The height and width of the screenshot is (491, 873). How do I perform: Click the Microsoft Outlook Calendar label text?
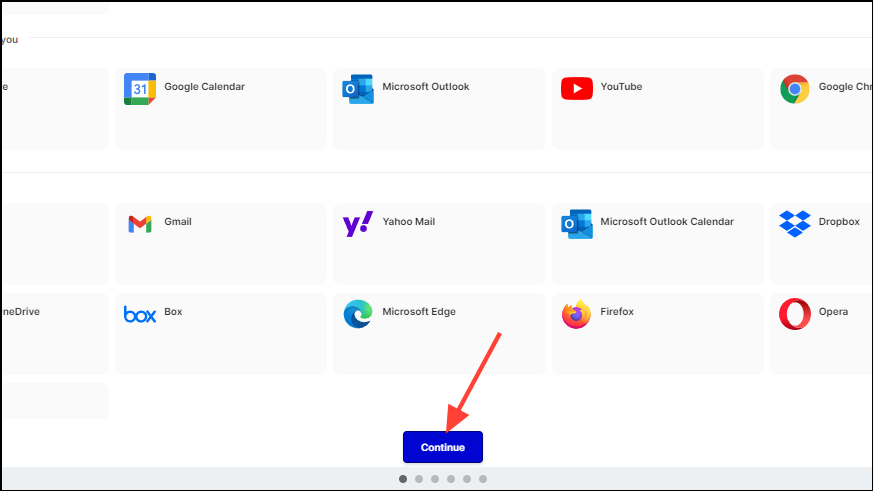tap(667, 221)
